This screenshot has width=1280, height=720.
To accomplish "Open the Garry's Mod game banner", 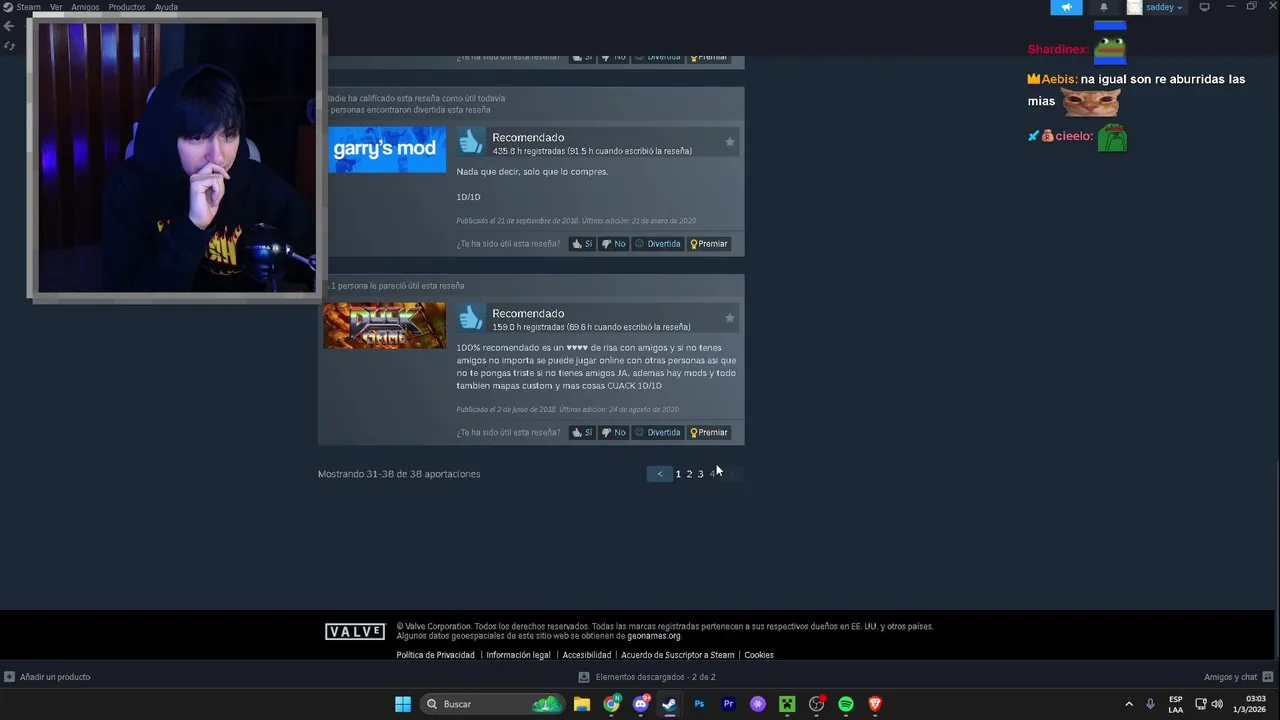I will (386, 149).
